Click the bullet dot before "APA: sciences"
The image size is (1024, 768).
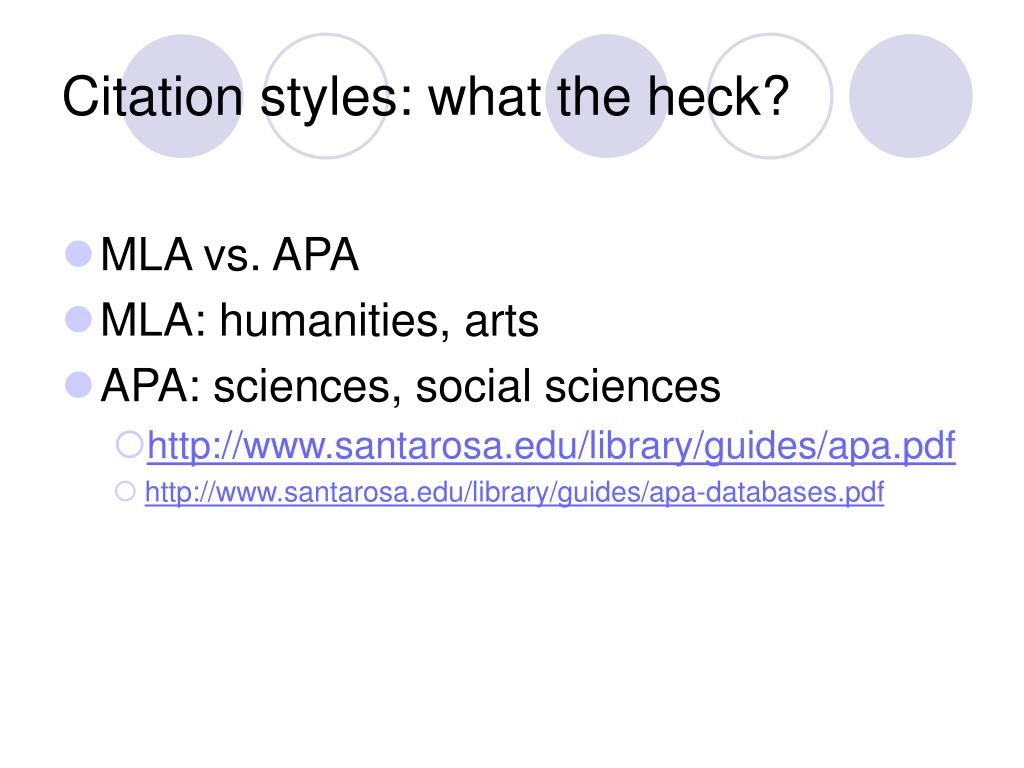pos(78,385)
